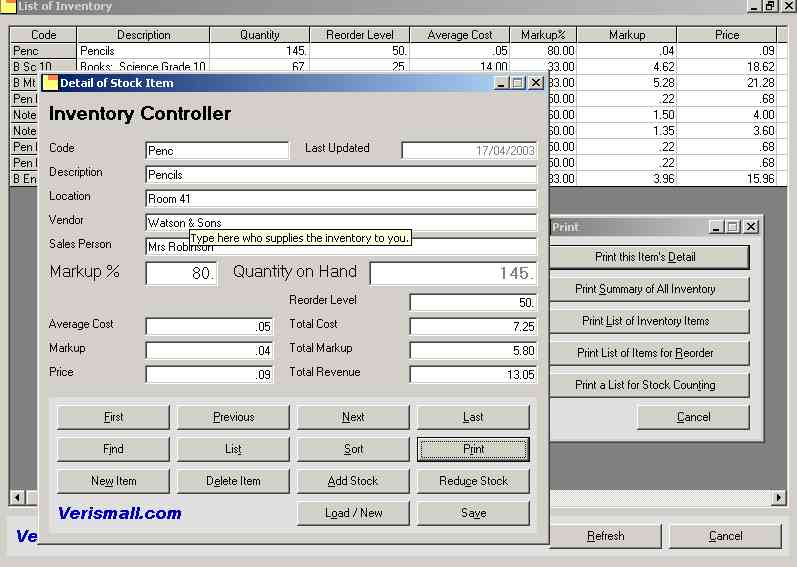This screenshot has height=567, width=797.
Task: Create a New Item
Action: [113, 481]
